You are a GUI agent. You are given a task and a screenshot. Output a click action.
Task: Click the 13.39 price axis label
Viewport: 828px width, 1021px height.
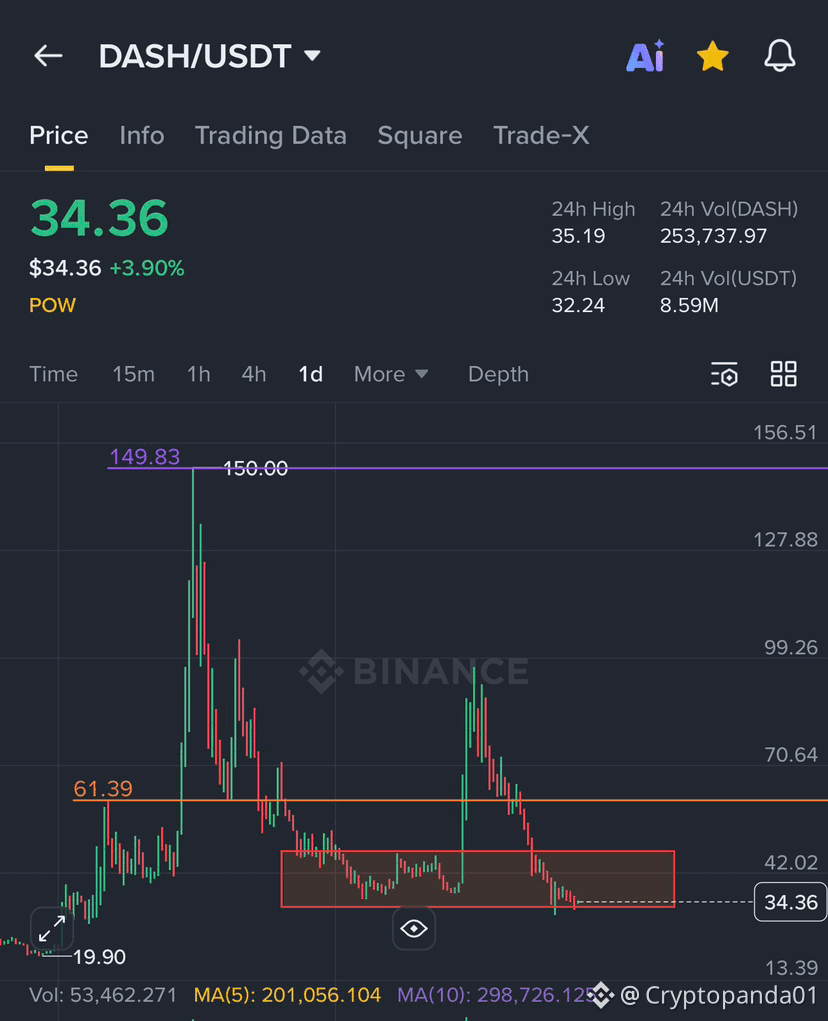click(791, 968)
